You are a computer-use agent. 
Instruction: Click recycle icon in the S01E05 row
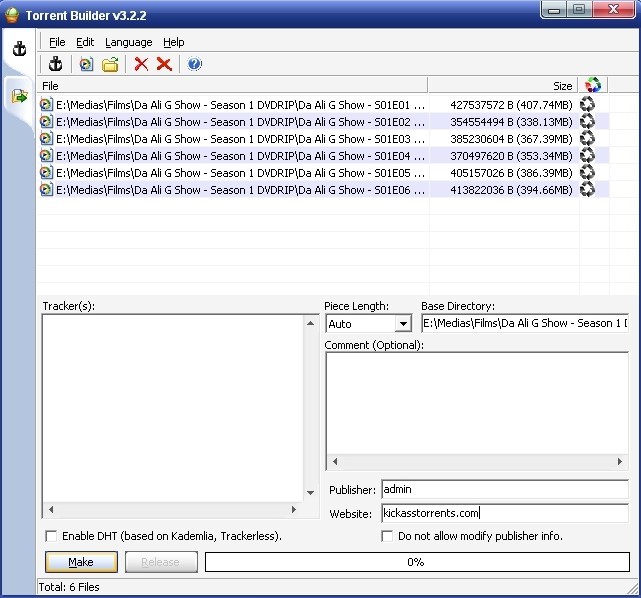pyautogui.click(x=587, y=172)
